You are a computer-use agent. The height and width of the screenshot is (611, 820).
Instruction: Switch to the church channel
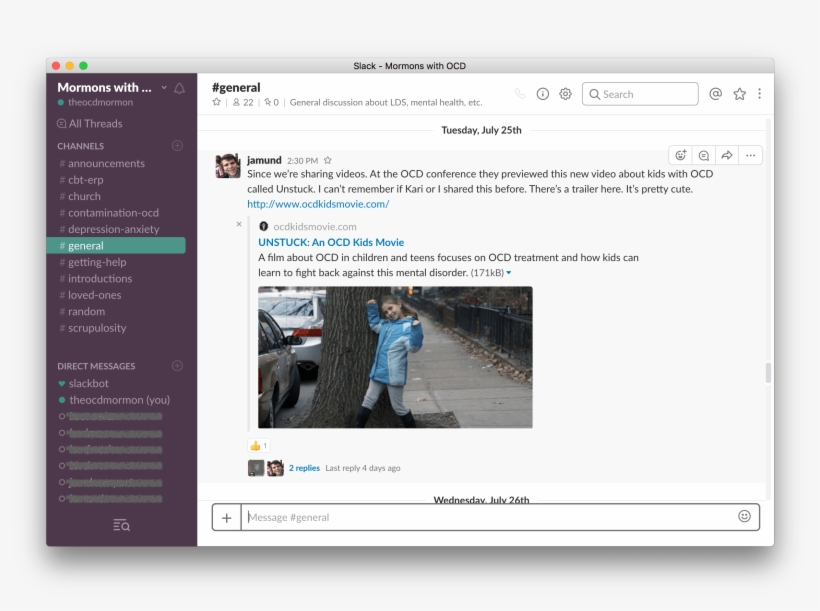tap(84, 196)
